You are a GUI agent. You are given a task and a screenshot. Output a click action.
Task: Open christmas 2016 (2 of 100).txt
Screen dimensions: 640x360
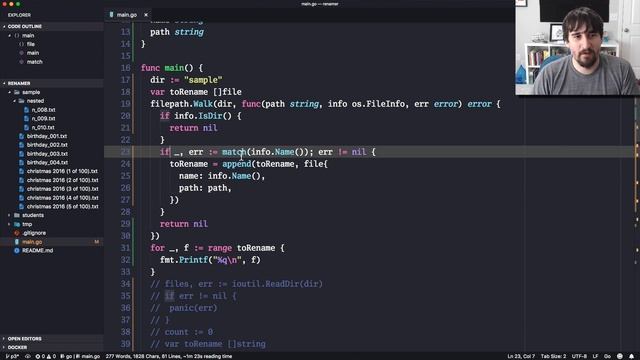62,180
